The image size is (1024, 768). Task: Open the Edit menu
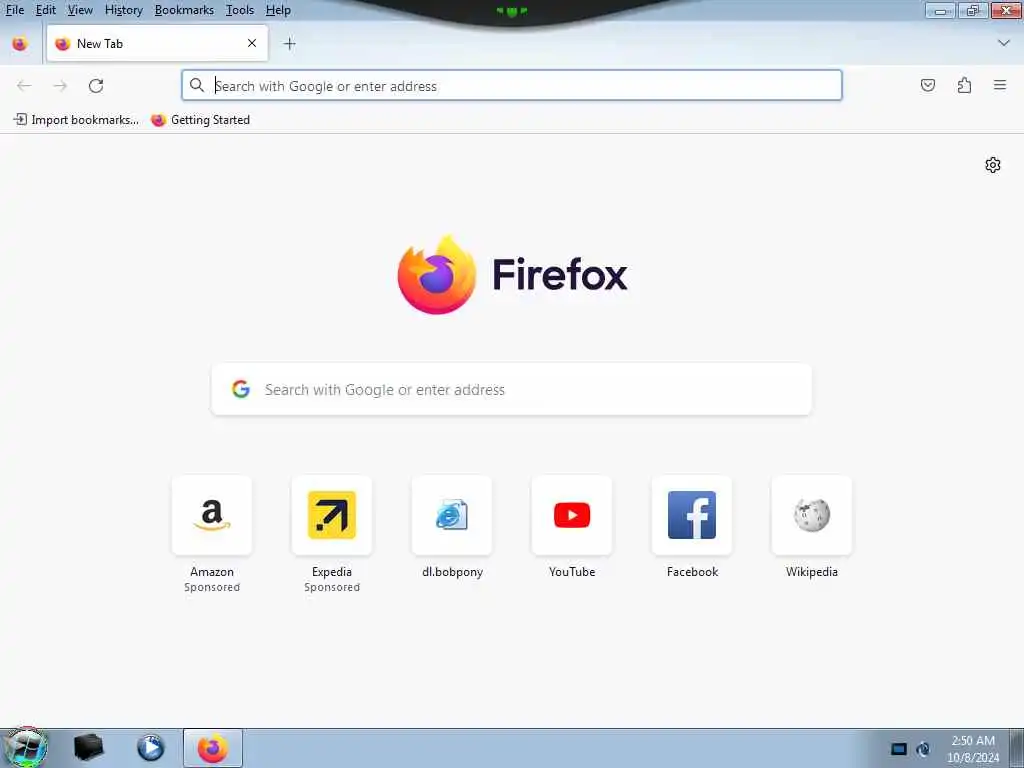pyautogui.click(x=46, y=10)
